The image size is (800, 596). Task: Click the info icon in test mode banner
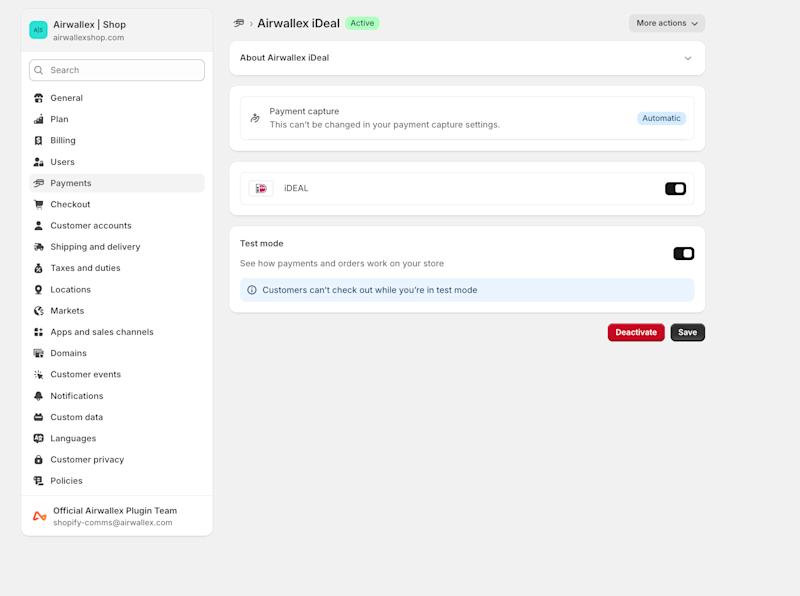tap(252, 290)
